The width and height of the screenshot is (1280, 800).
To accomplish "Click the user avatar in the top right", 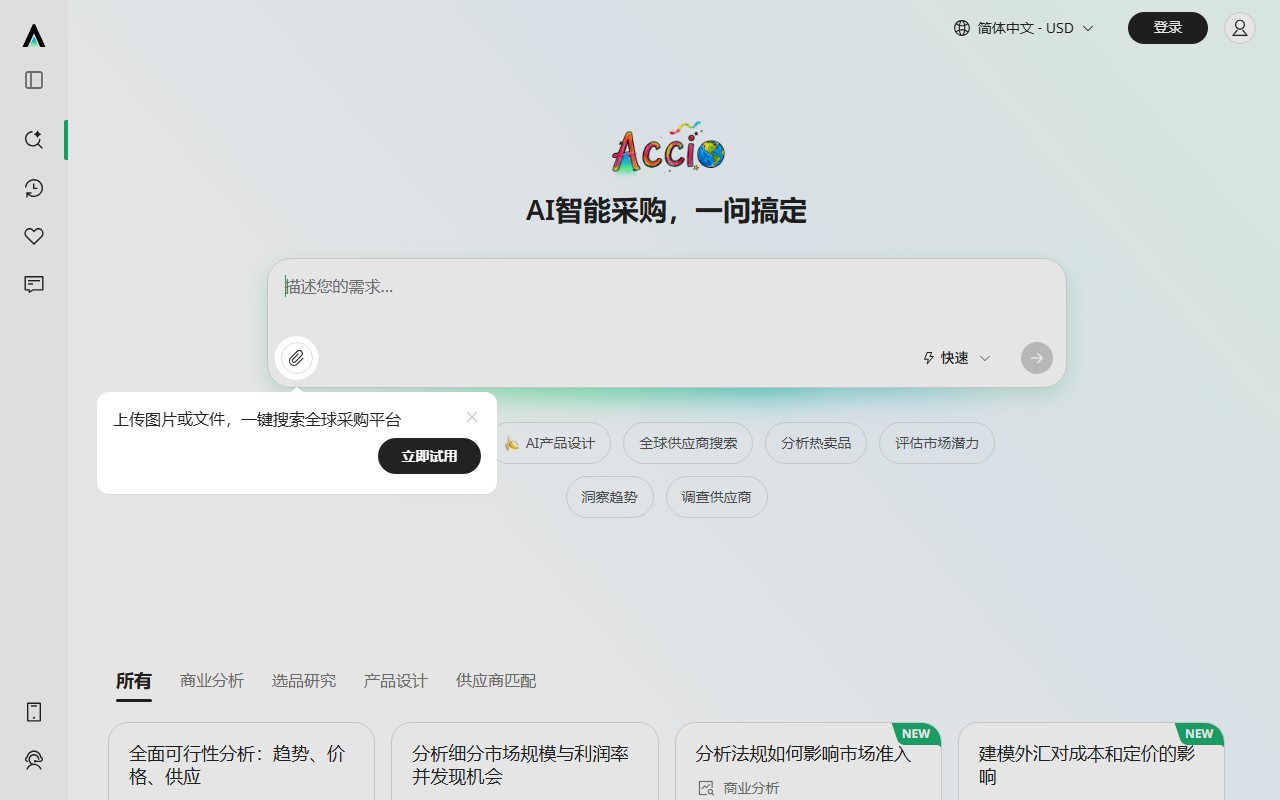I will tap(1240, 28).
